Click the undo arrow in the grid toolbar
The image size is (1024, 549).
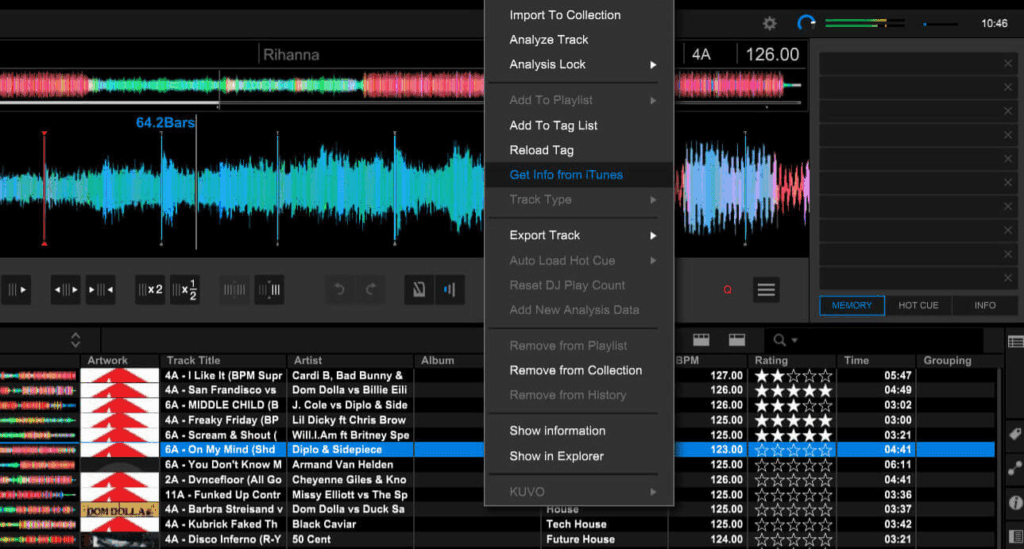pos(339,290)
